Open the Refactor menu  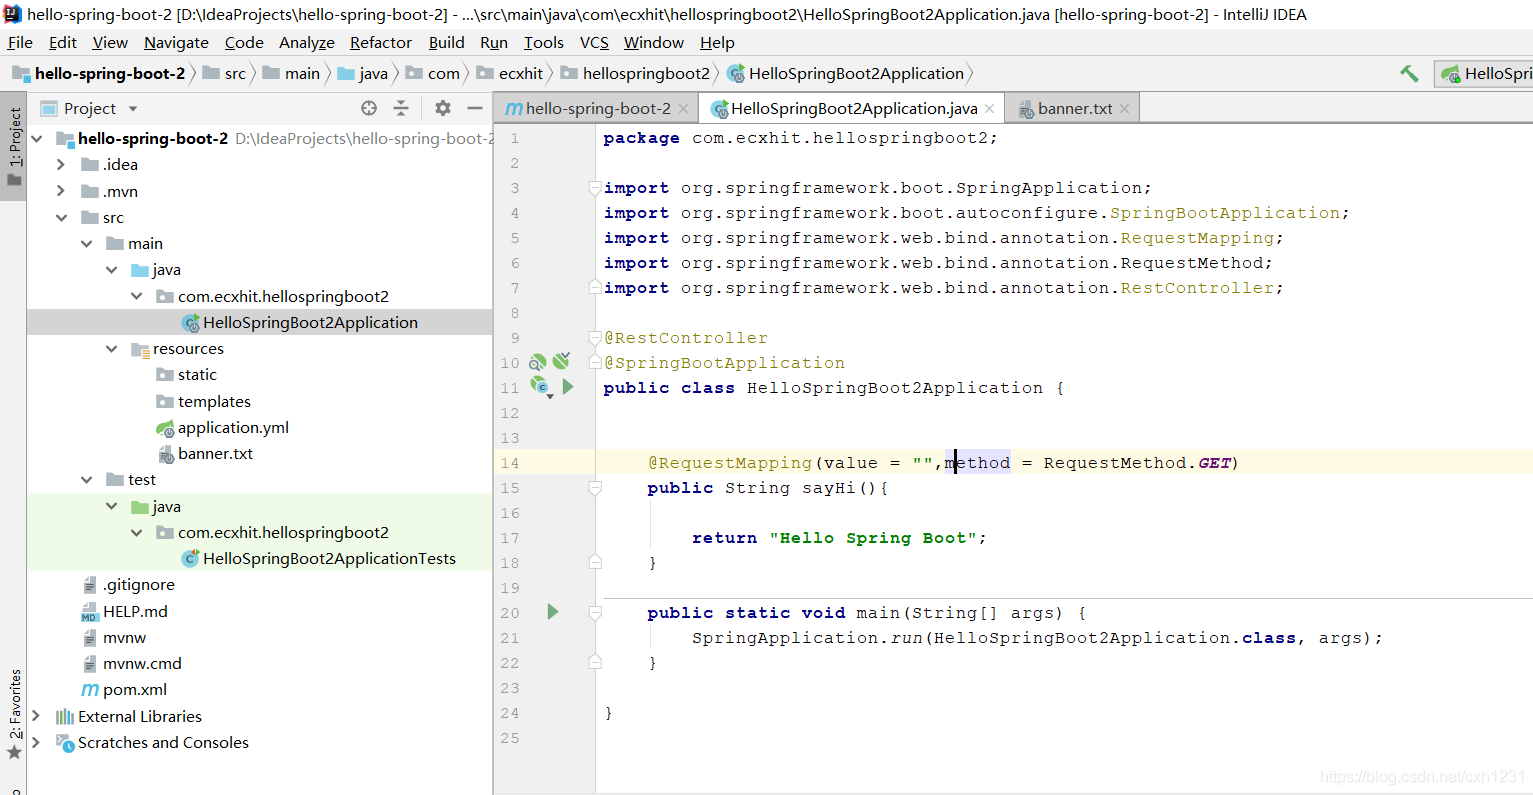[380, 42]
